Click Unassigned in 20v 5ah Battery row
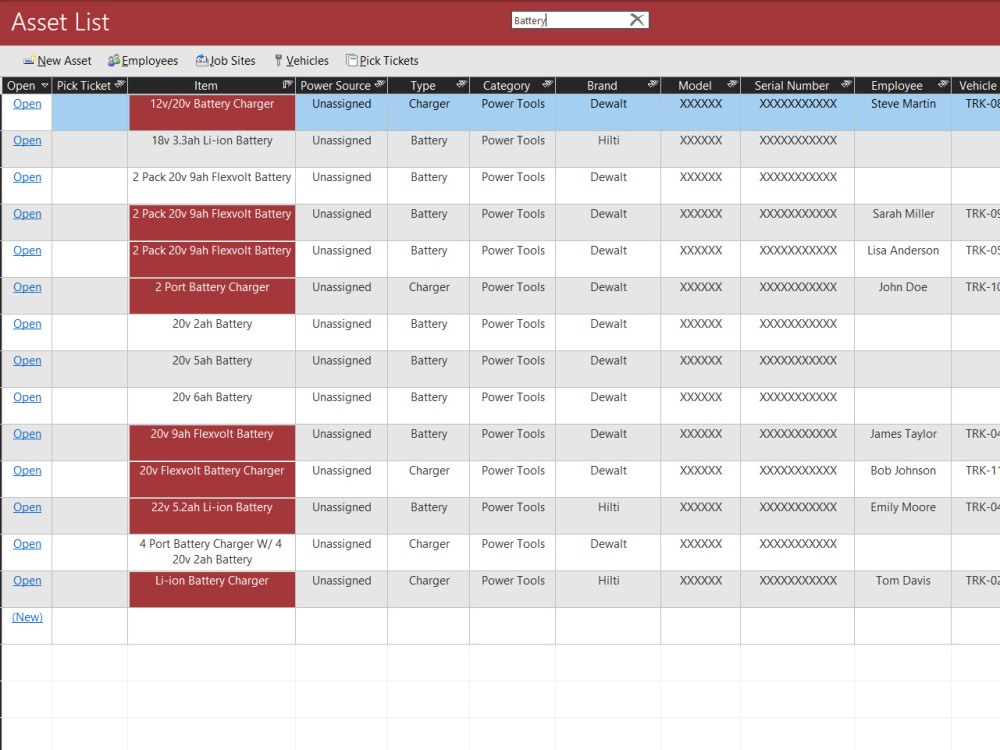Screen dimensions: 1000x750 click(341, 369)
